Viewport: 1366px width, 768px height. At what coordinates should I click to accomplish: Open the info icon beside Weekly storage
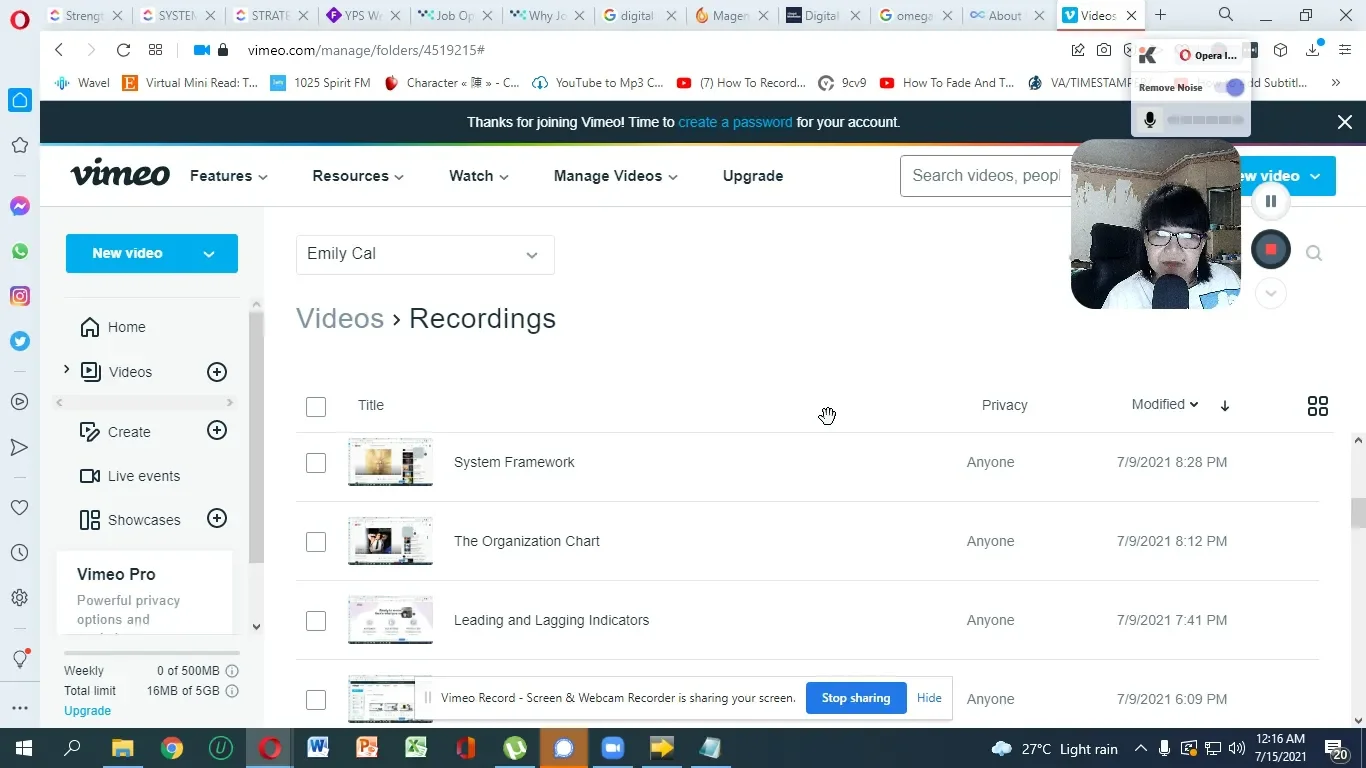(232, 671)
